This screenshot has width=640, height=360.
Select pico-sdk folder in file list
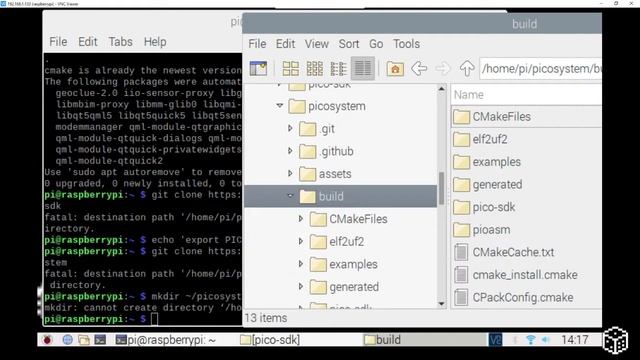tap(484, 207)
